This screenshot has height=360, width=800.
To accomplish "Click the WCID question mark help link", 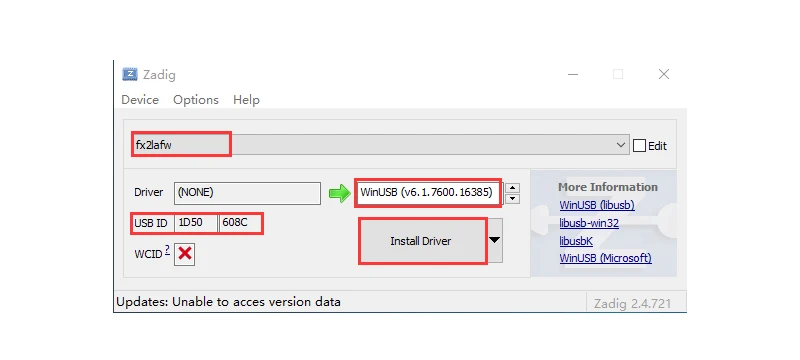I will 167,249.
